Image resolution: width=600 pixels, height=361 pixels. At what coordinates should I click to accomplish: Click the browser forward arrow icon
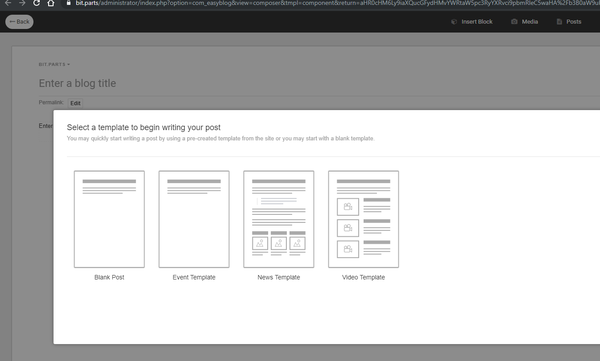[22, 3]
